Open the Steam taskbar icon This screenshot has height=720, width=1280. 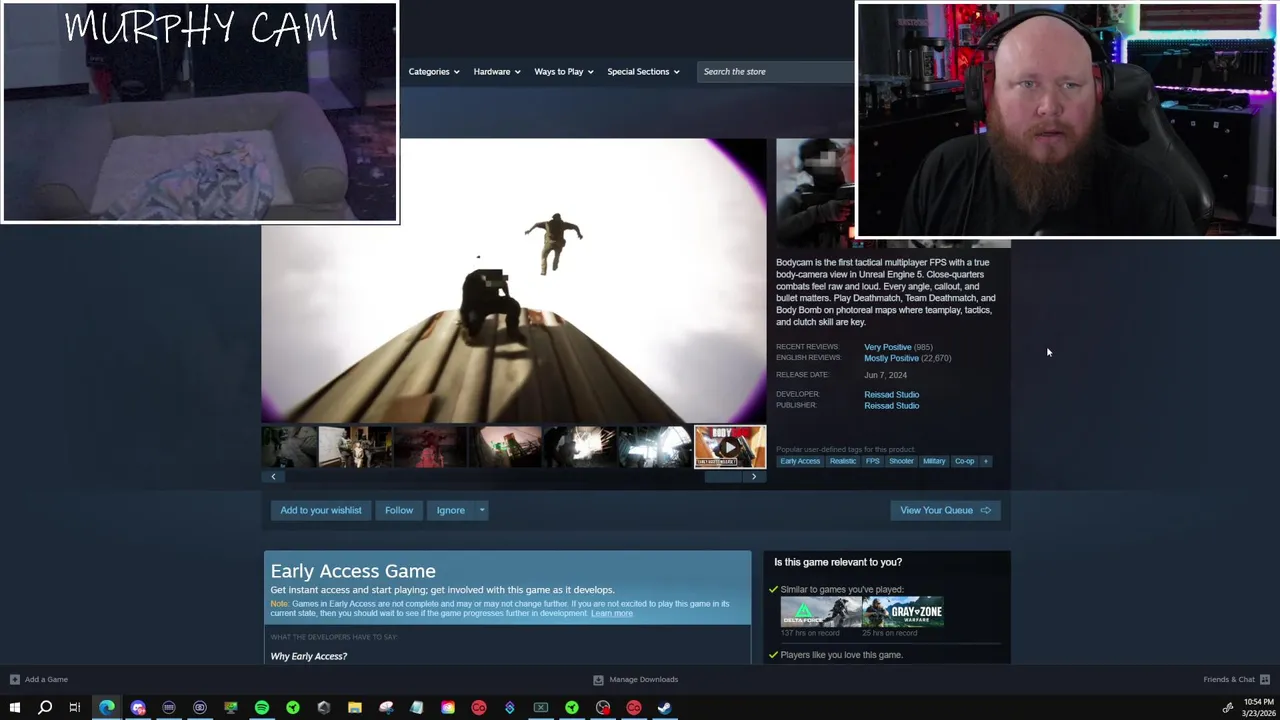665,708
